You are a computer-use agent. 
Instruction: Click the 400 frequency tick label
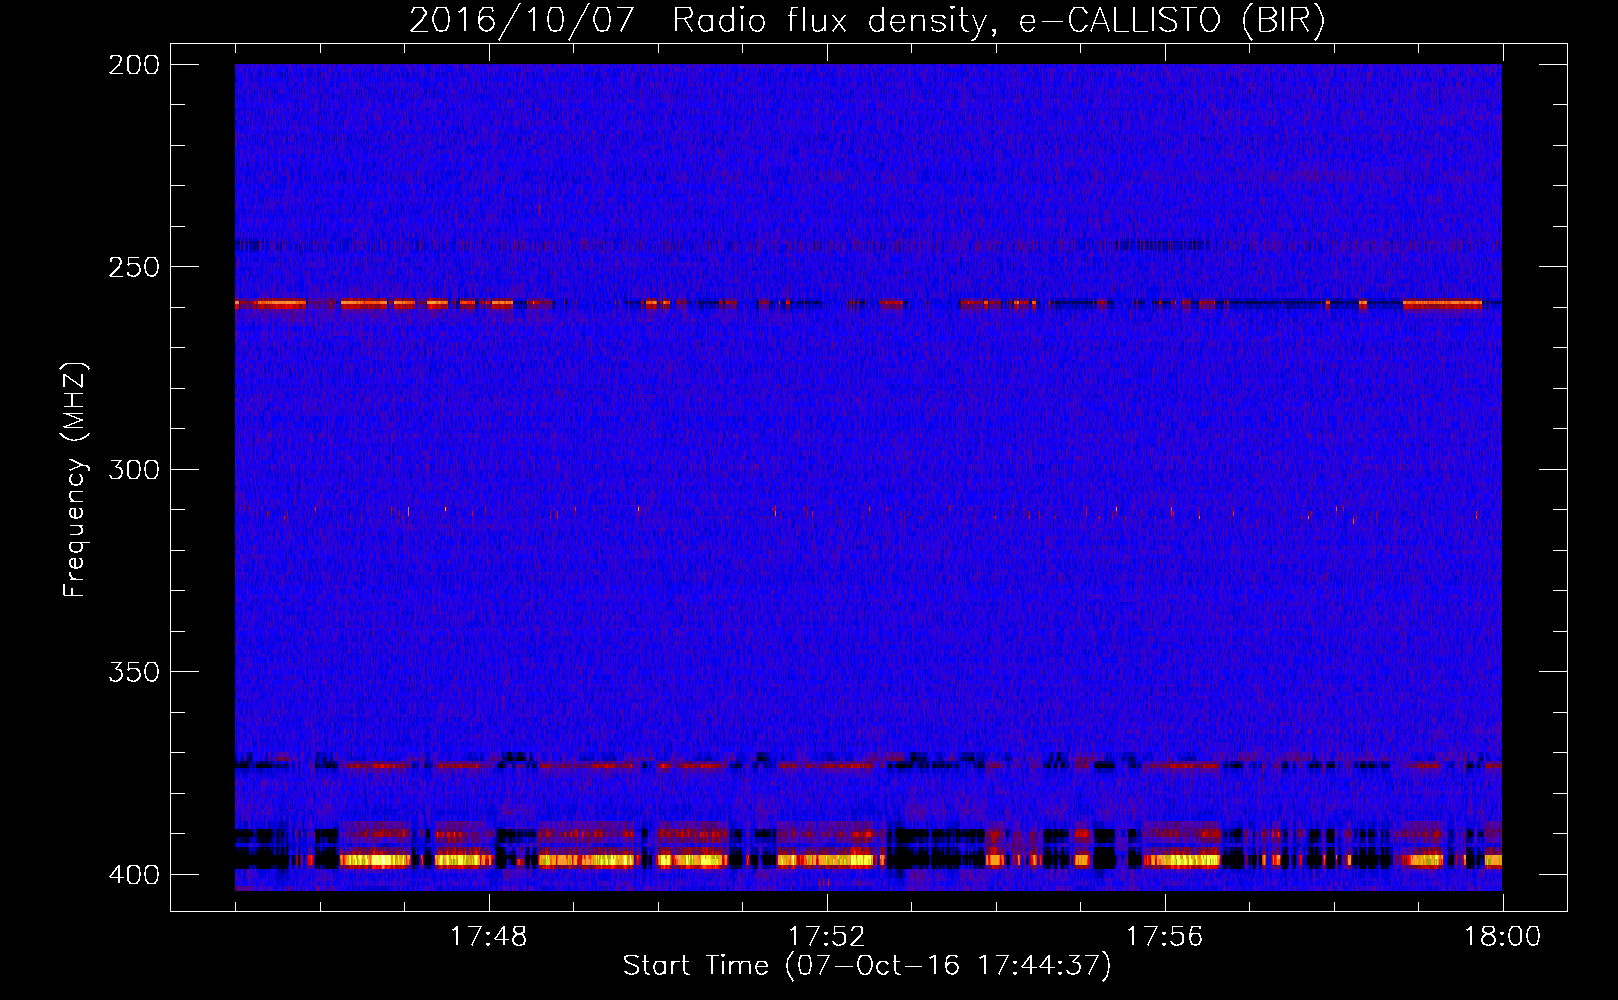coord(134,874)
